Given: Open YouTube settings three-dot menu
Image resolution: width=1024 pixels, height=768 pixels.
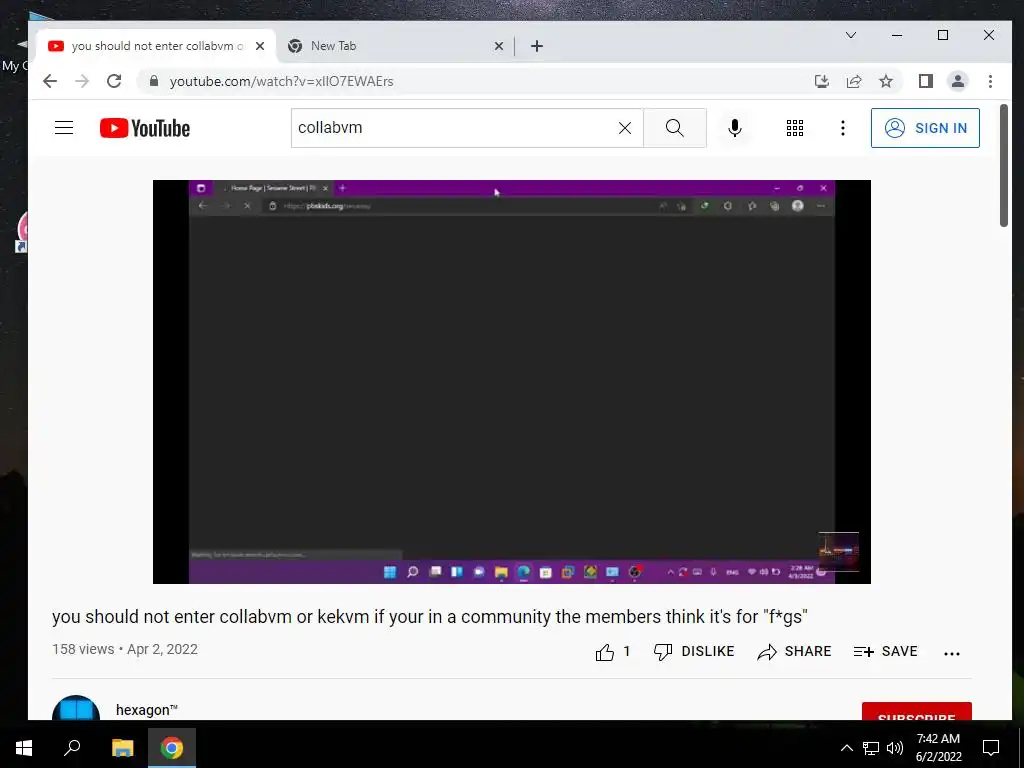Looking at the screenshot, I should point(842,128).
